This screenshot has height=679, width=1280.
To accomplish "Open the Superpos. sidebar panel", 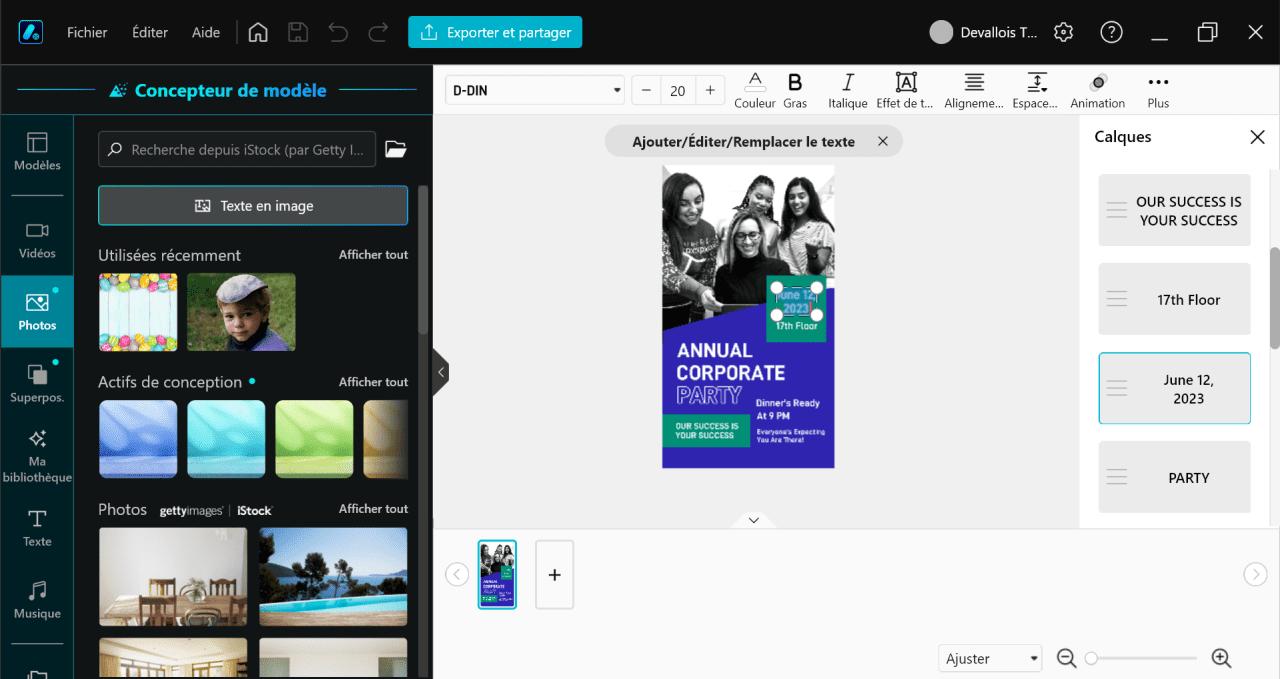I will 37,383.
